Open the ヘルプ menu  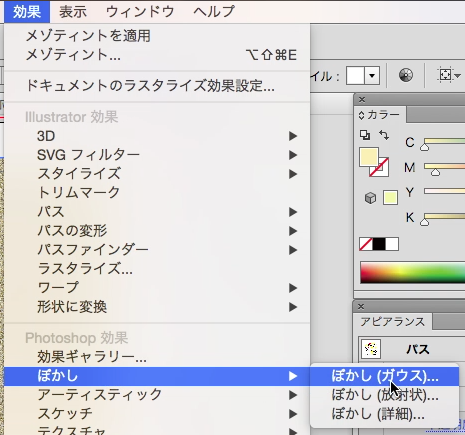pyautogui.click(x=214, y=12)
